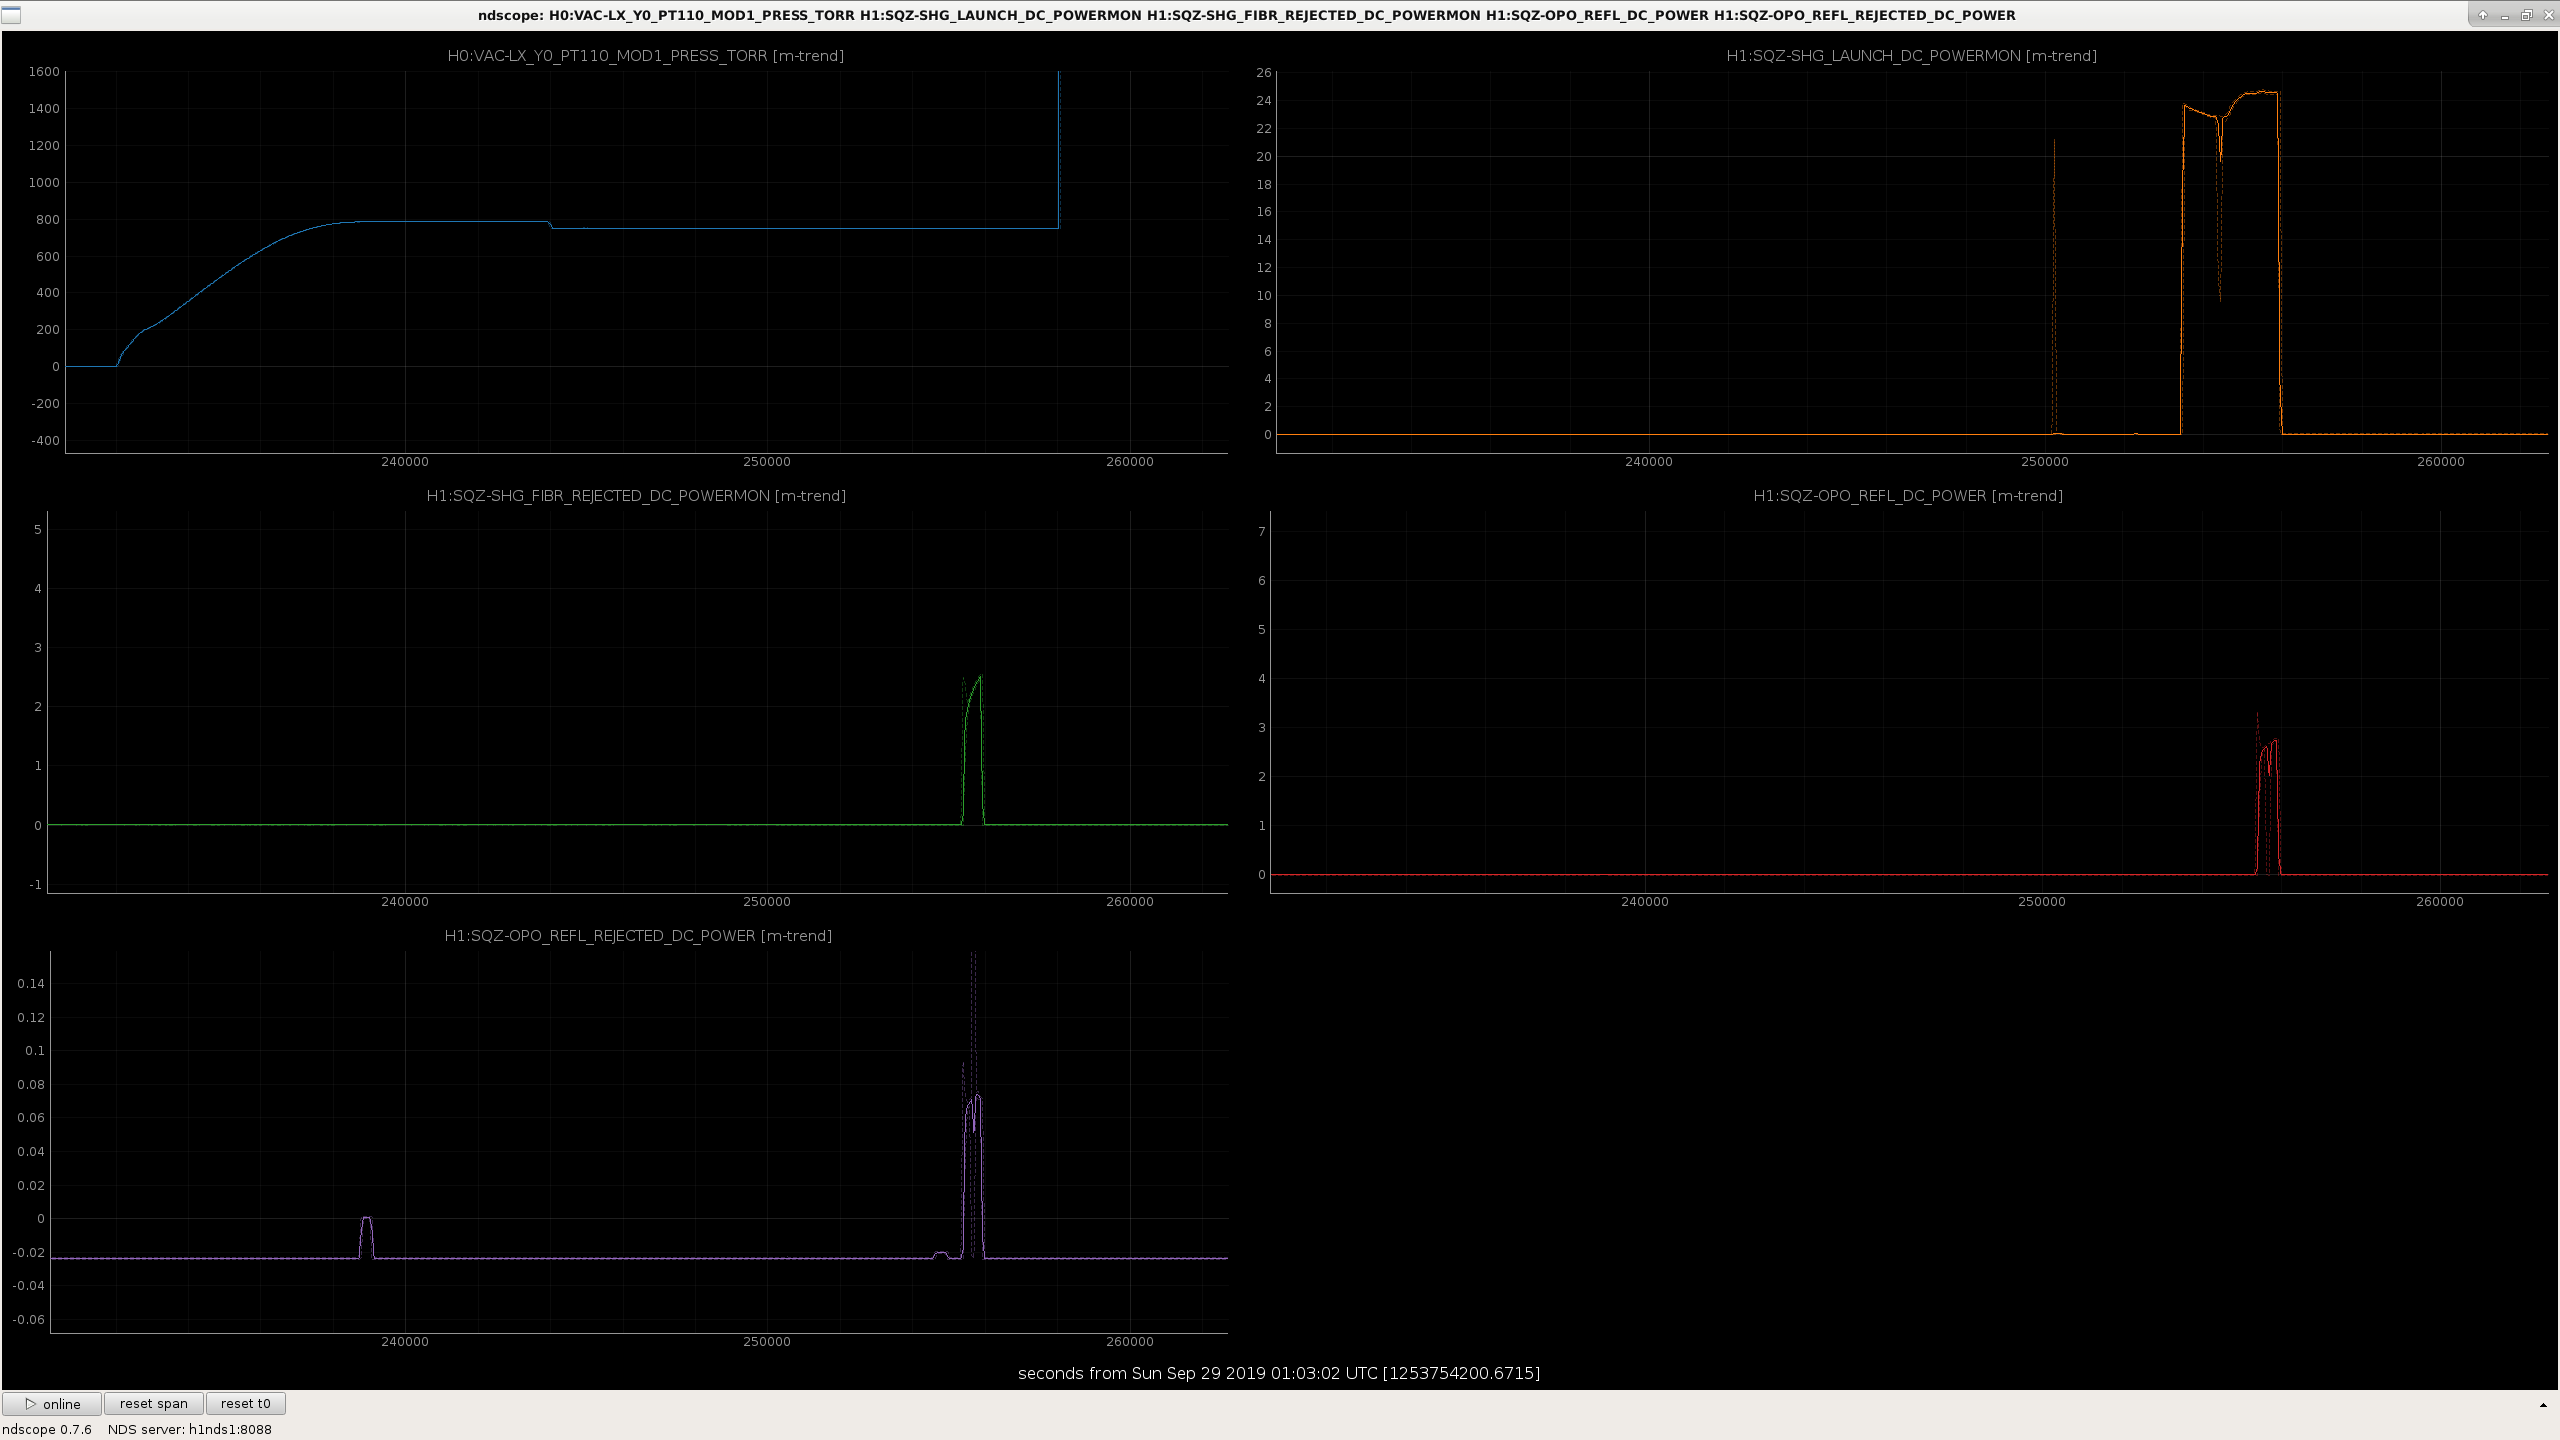Click the small purple bump near 239000
This screenshot has width=2560, height=1440.
[367, 1220]
